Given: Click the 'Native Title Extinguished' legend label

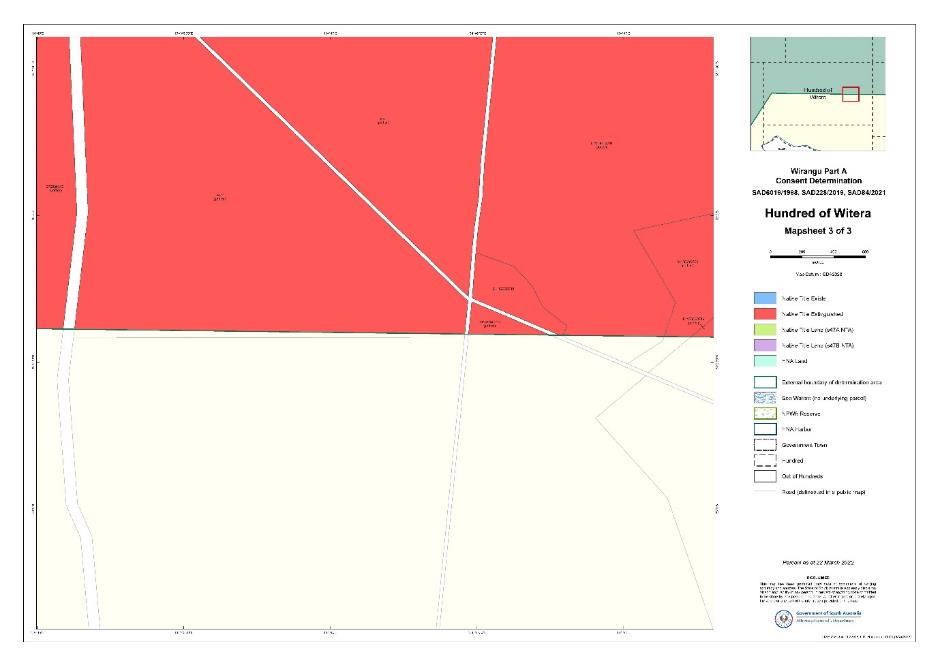Looking at the screenshot, I should point(812,314).
